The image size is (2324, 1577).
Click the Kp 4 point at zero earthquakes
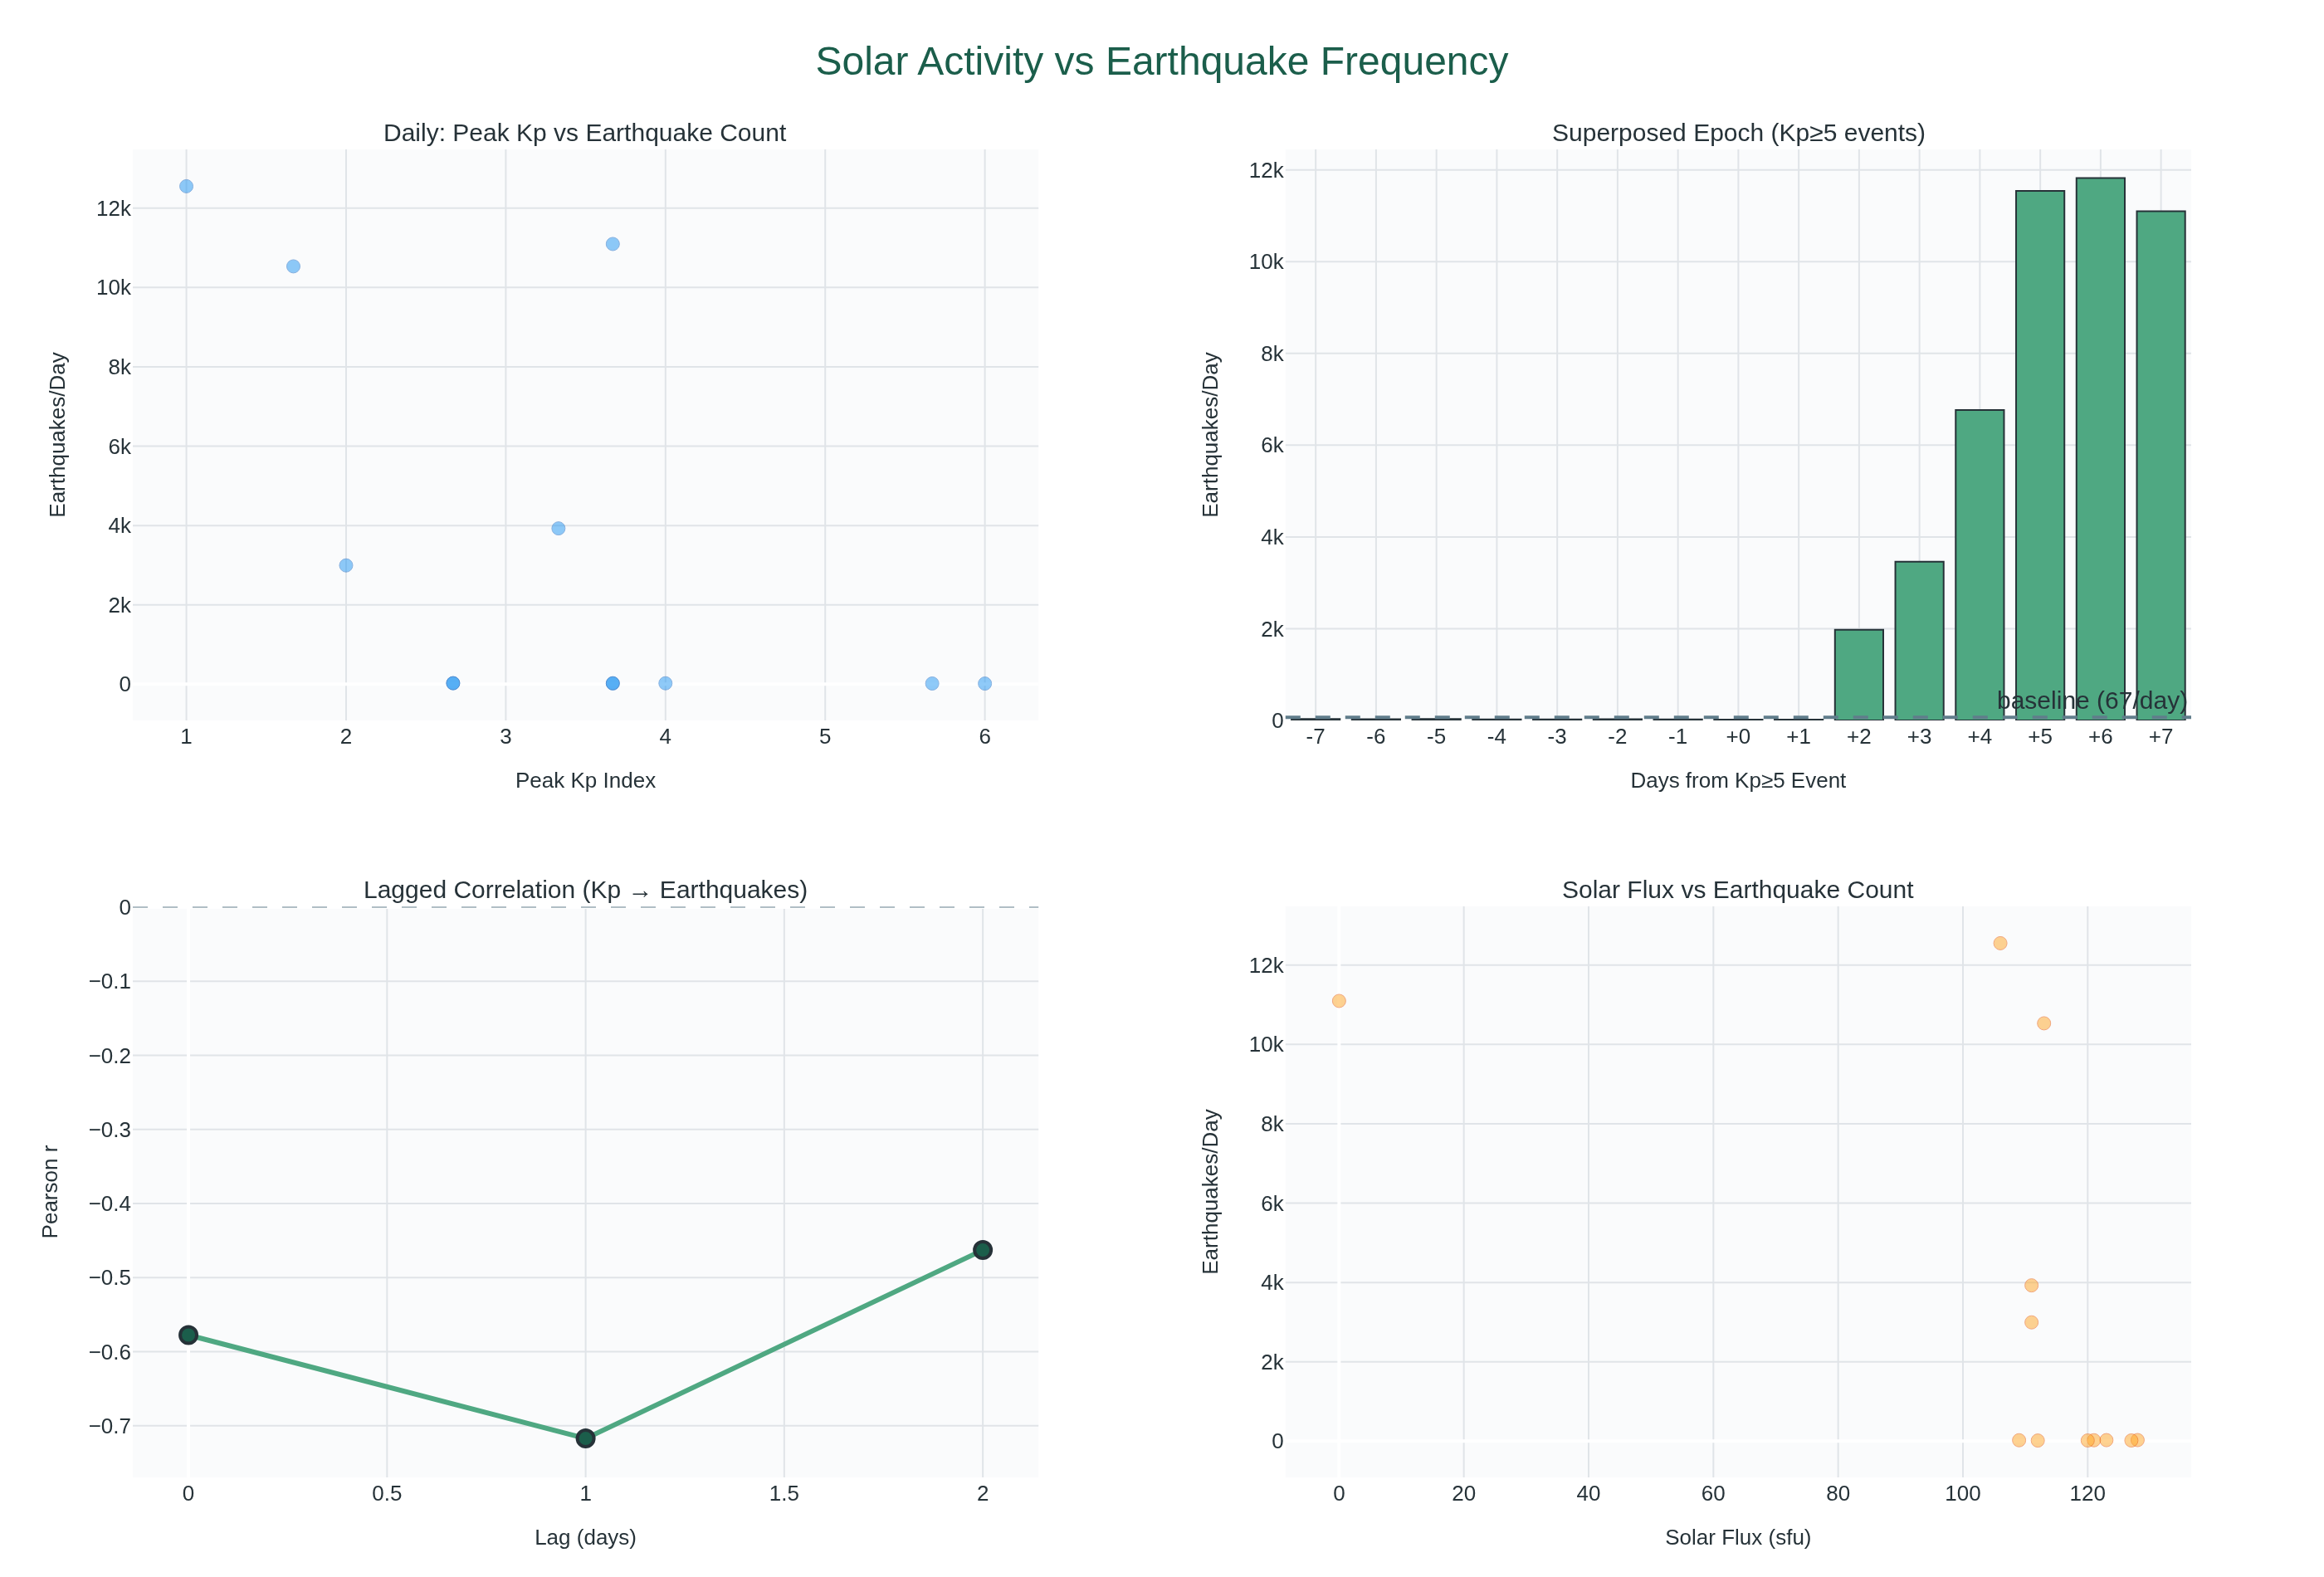[665, 683]
